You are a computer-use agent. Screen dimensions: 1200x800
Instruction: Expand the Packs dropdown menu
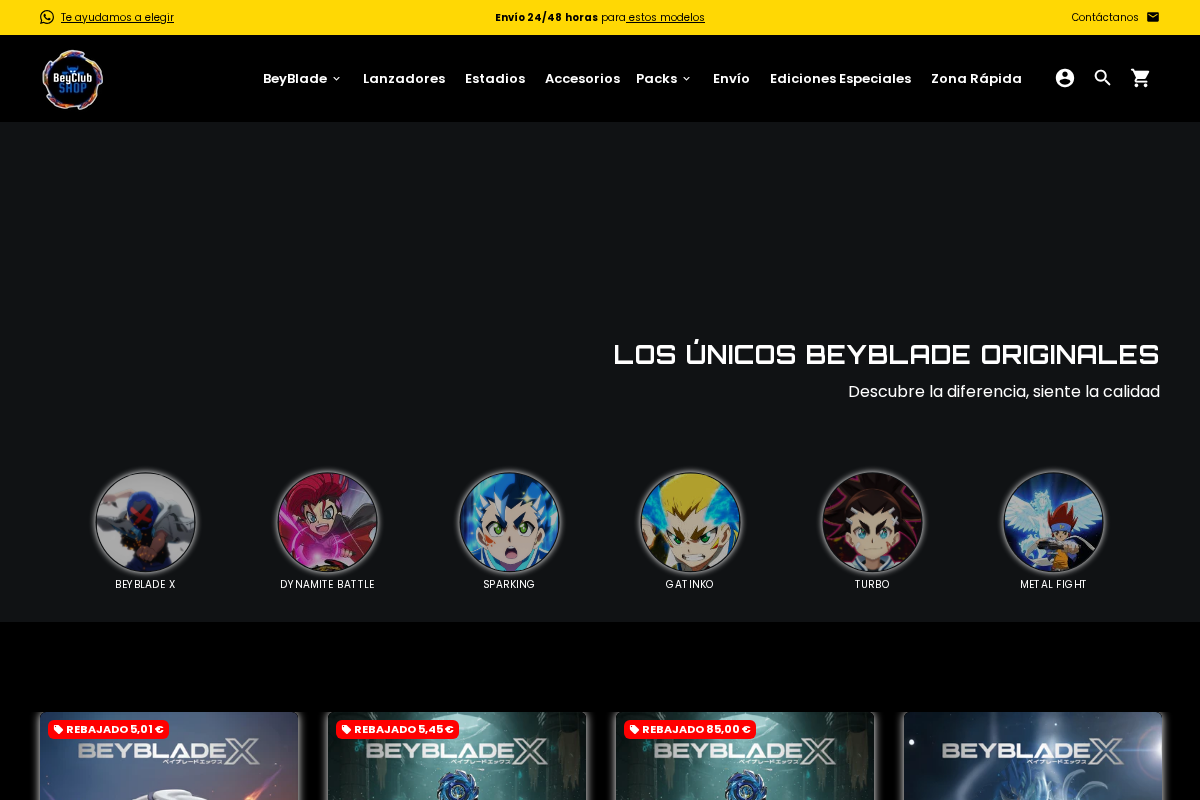663,77
